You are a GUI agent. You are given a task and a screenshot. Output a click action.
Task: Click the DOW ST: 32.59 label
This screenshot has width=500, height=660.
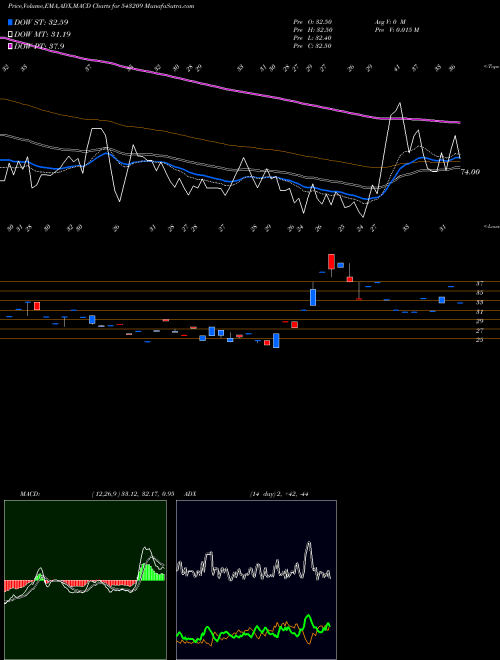tap(41, 22)
